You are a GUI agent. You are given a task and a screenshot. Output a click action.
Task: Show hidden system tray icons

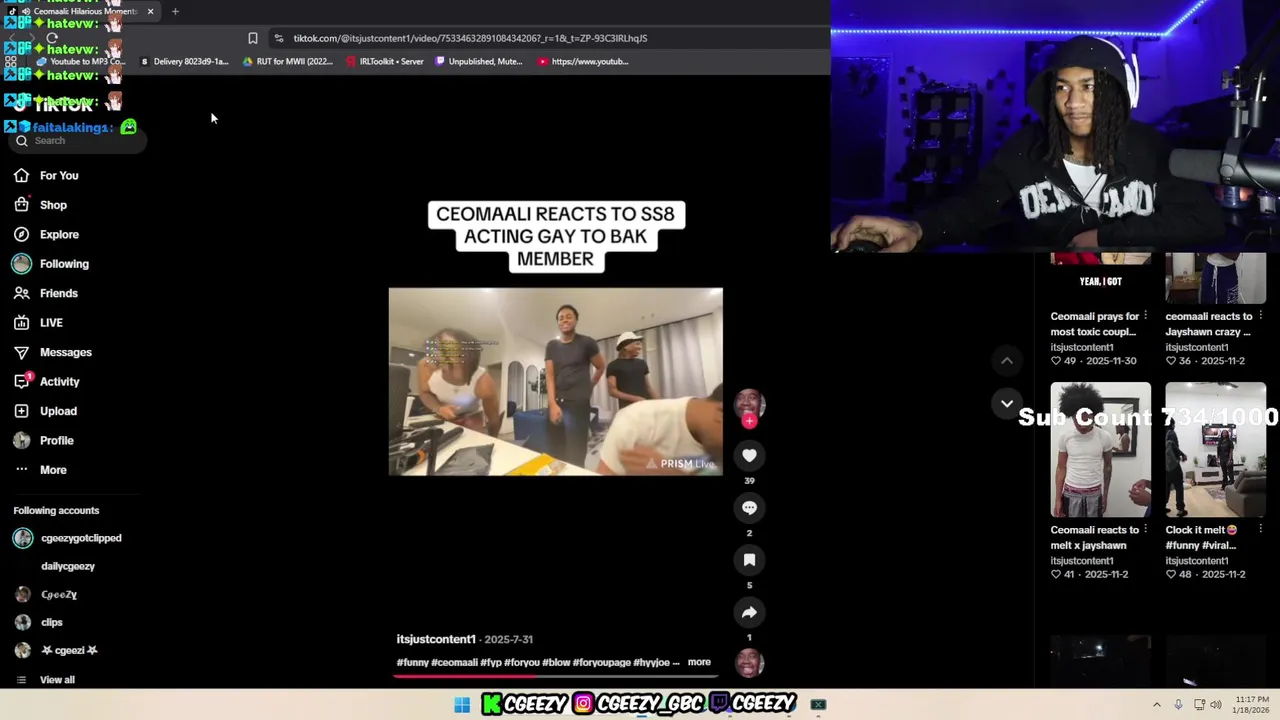[x=1157, y=705]
